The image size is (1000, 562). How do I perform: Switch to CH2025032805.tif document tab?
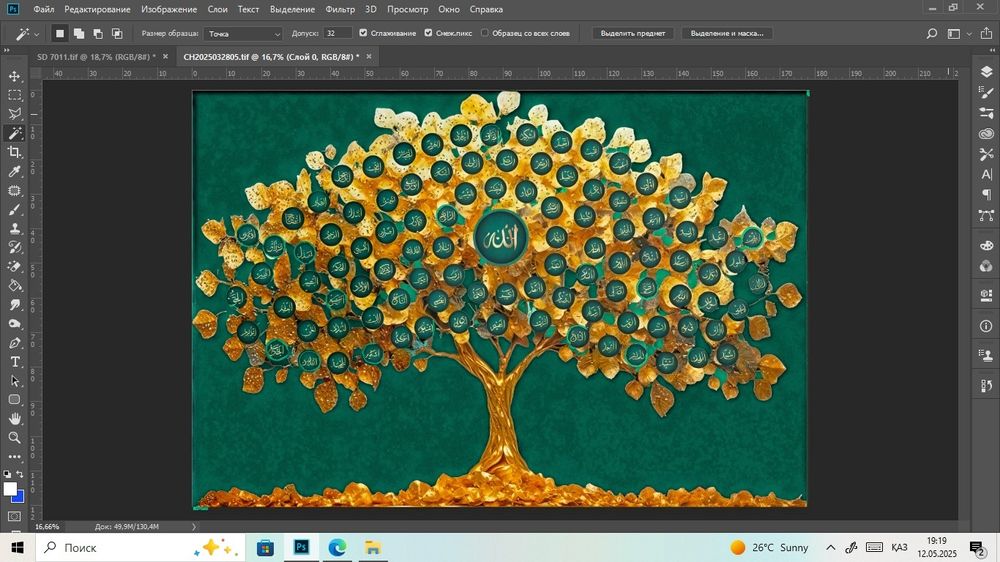point(271,57)
